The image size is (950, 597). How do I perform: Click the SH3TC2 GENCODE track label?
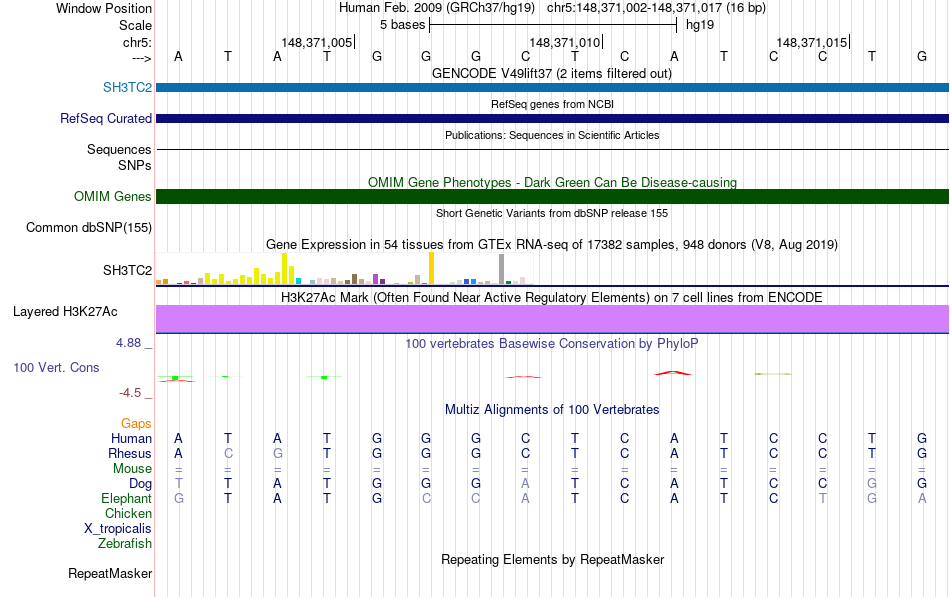(127, 87)
